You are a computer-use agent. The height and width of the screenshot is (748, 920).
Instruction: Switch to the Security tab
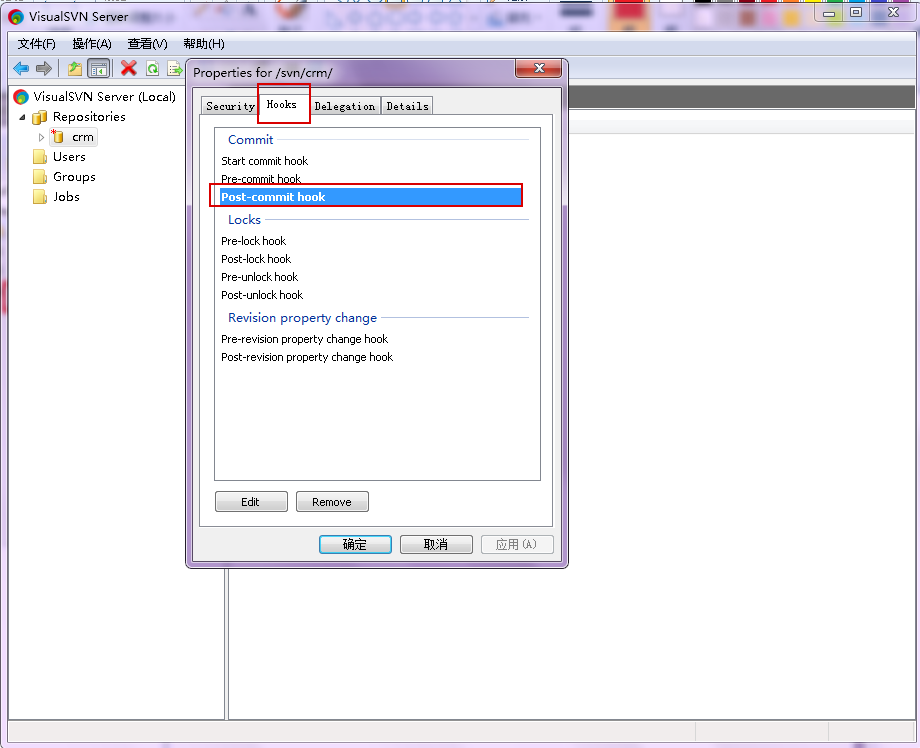[230, 106]
